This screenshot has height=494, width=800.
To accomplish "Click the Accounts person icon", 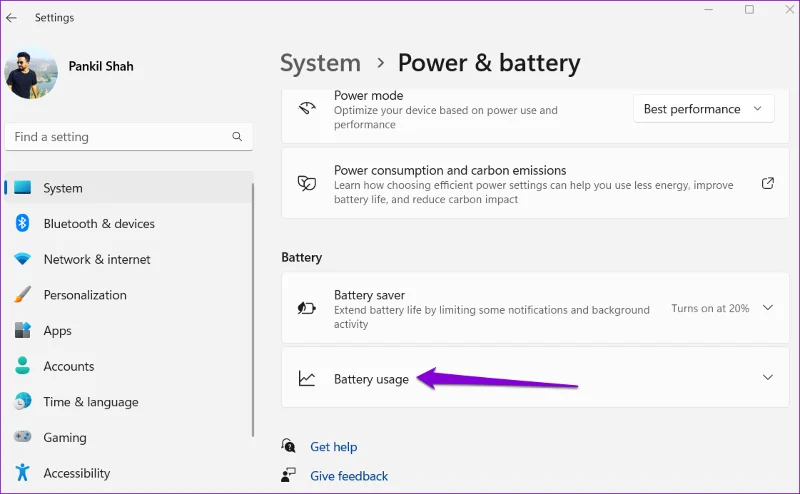I will (22, 365).
